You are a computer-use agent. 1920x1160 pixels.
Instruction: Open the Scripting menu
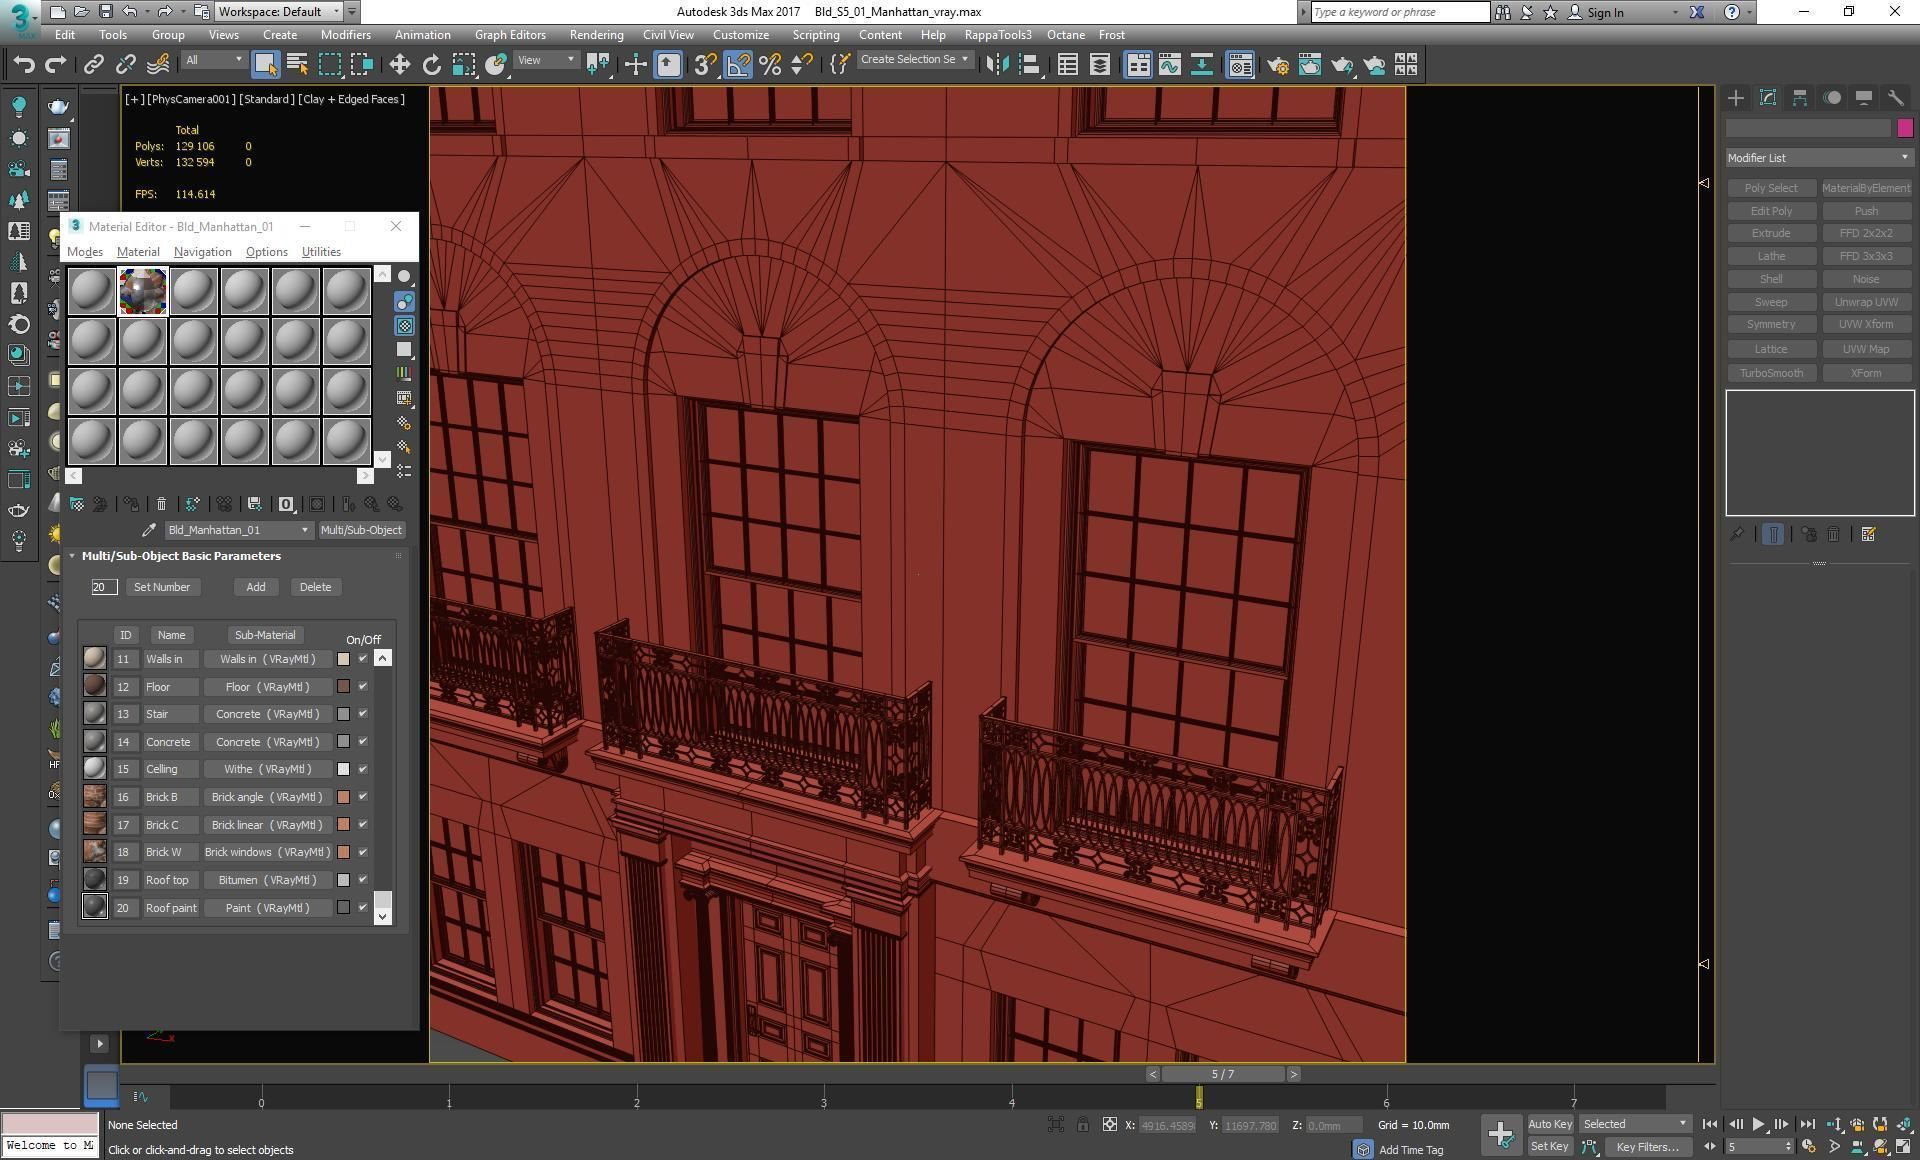coord(815,35)
